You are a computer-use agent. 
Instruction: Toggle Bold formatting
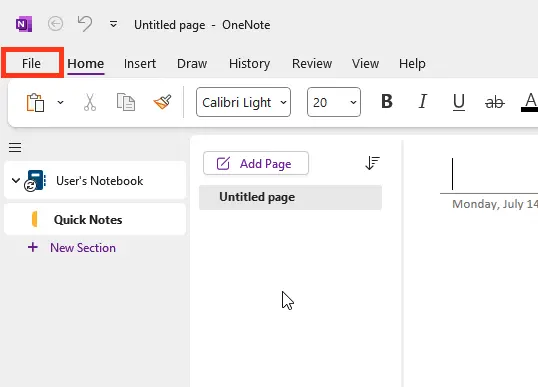point(387,102)
